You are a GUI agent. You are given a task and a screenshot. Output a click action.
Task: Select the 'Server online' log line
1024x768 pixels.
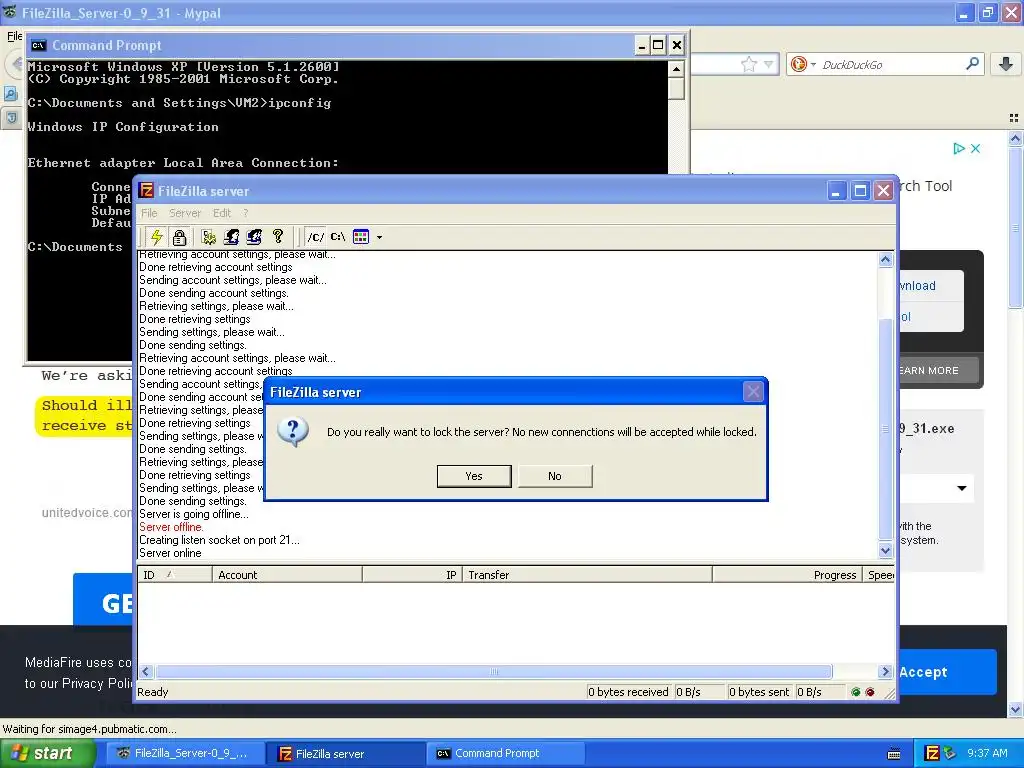(x=170, y=553)
